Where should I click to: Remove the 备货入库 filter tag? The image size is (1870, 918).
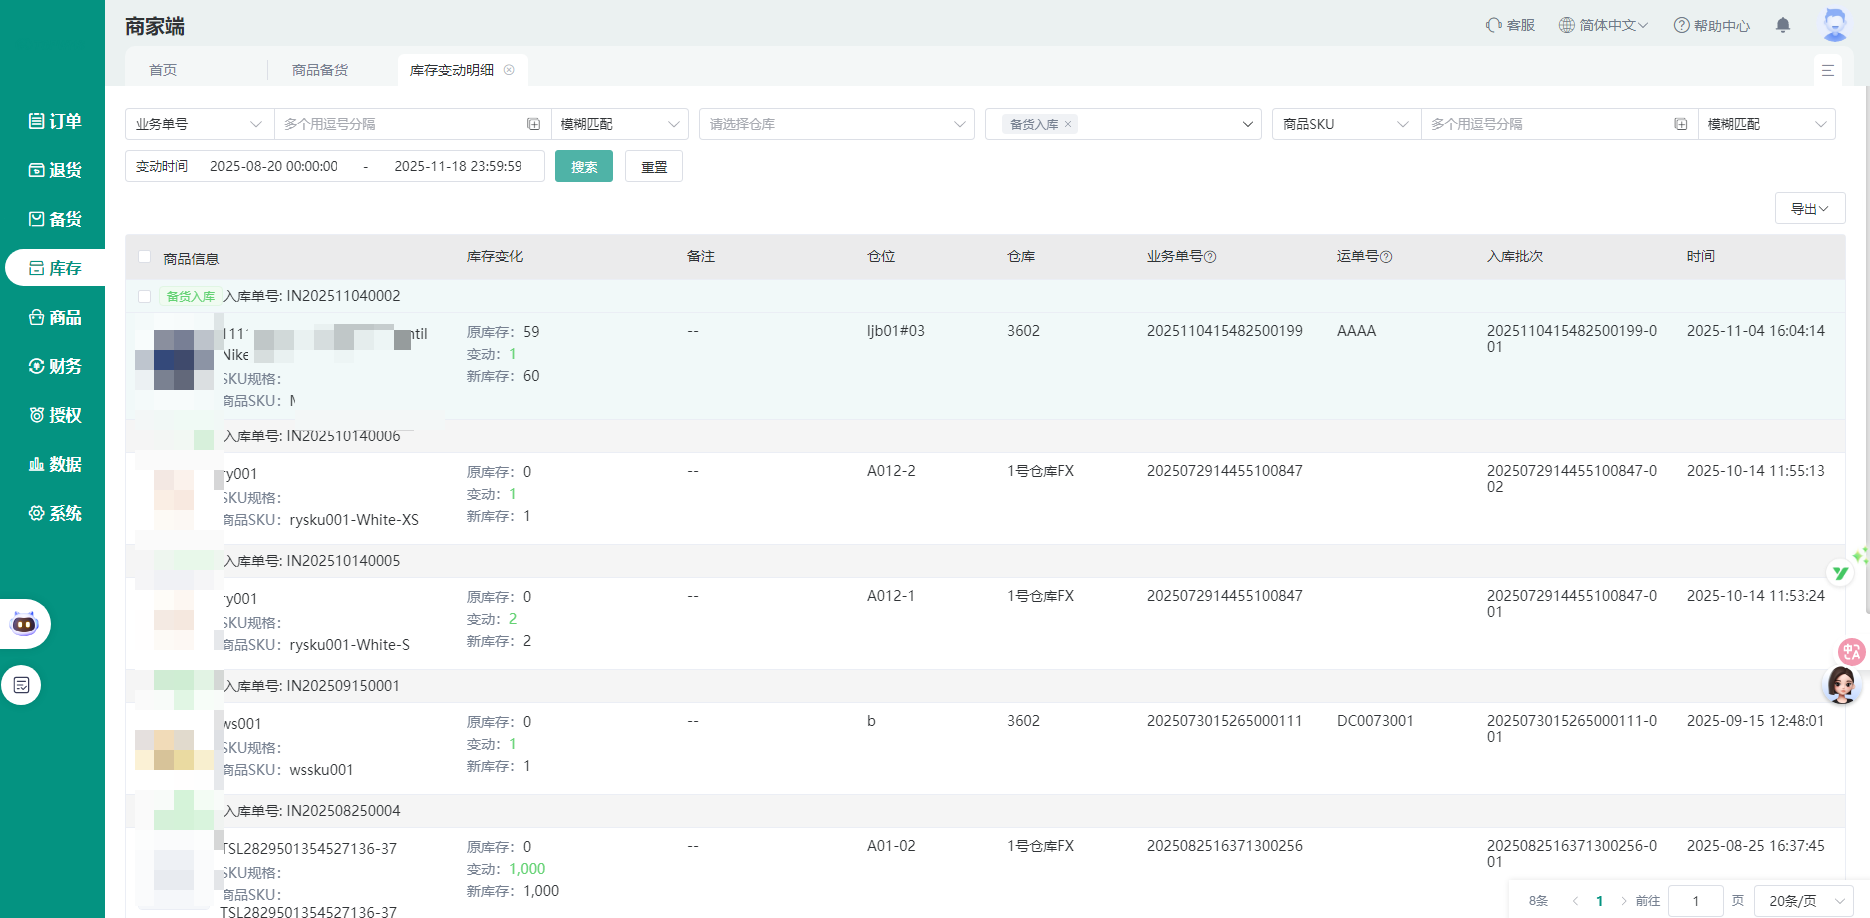pyautogui.click(x=1068, y=124)
